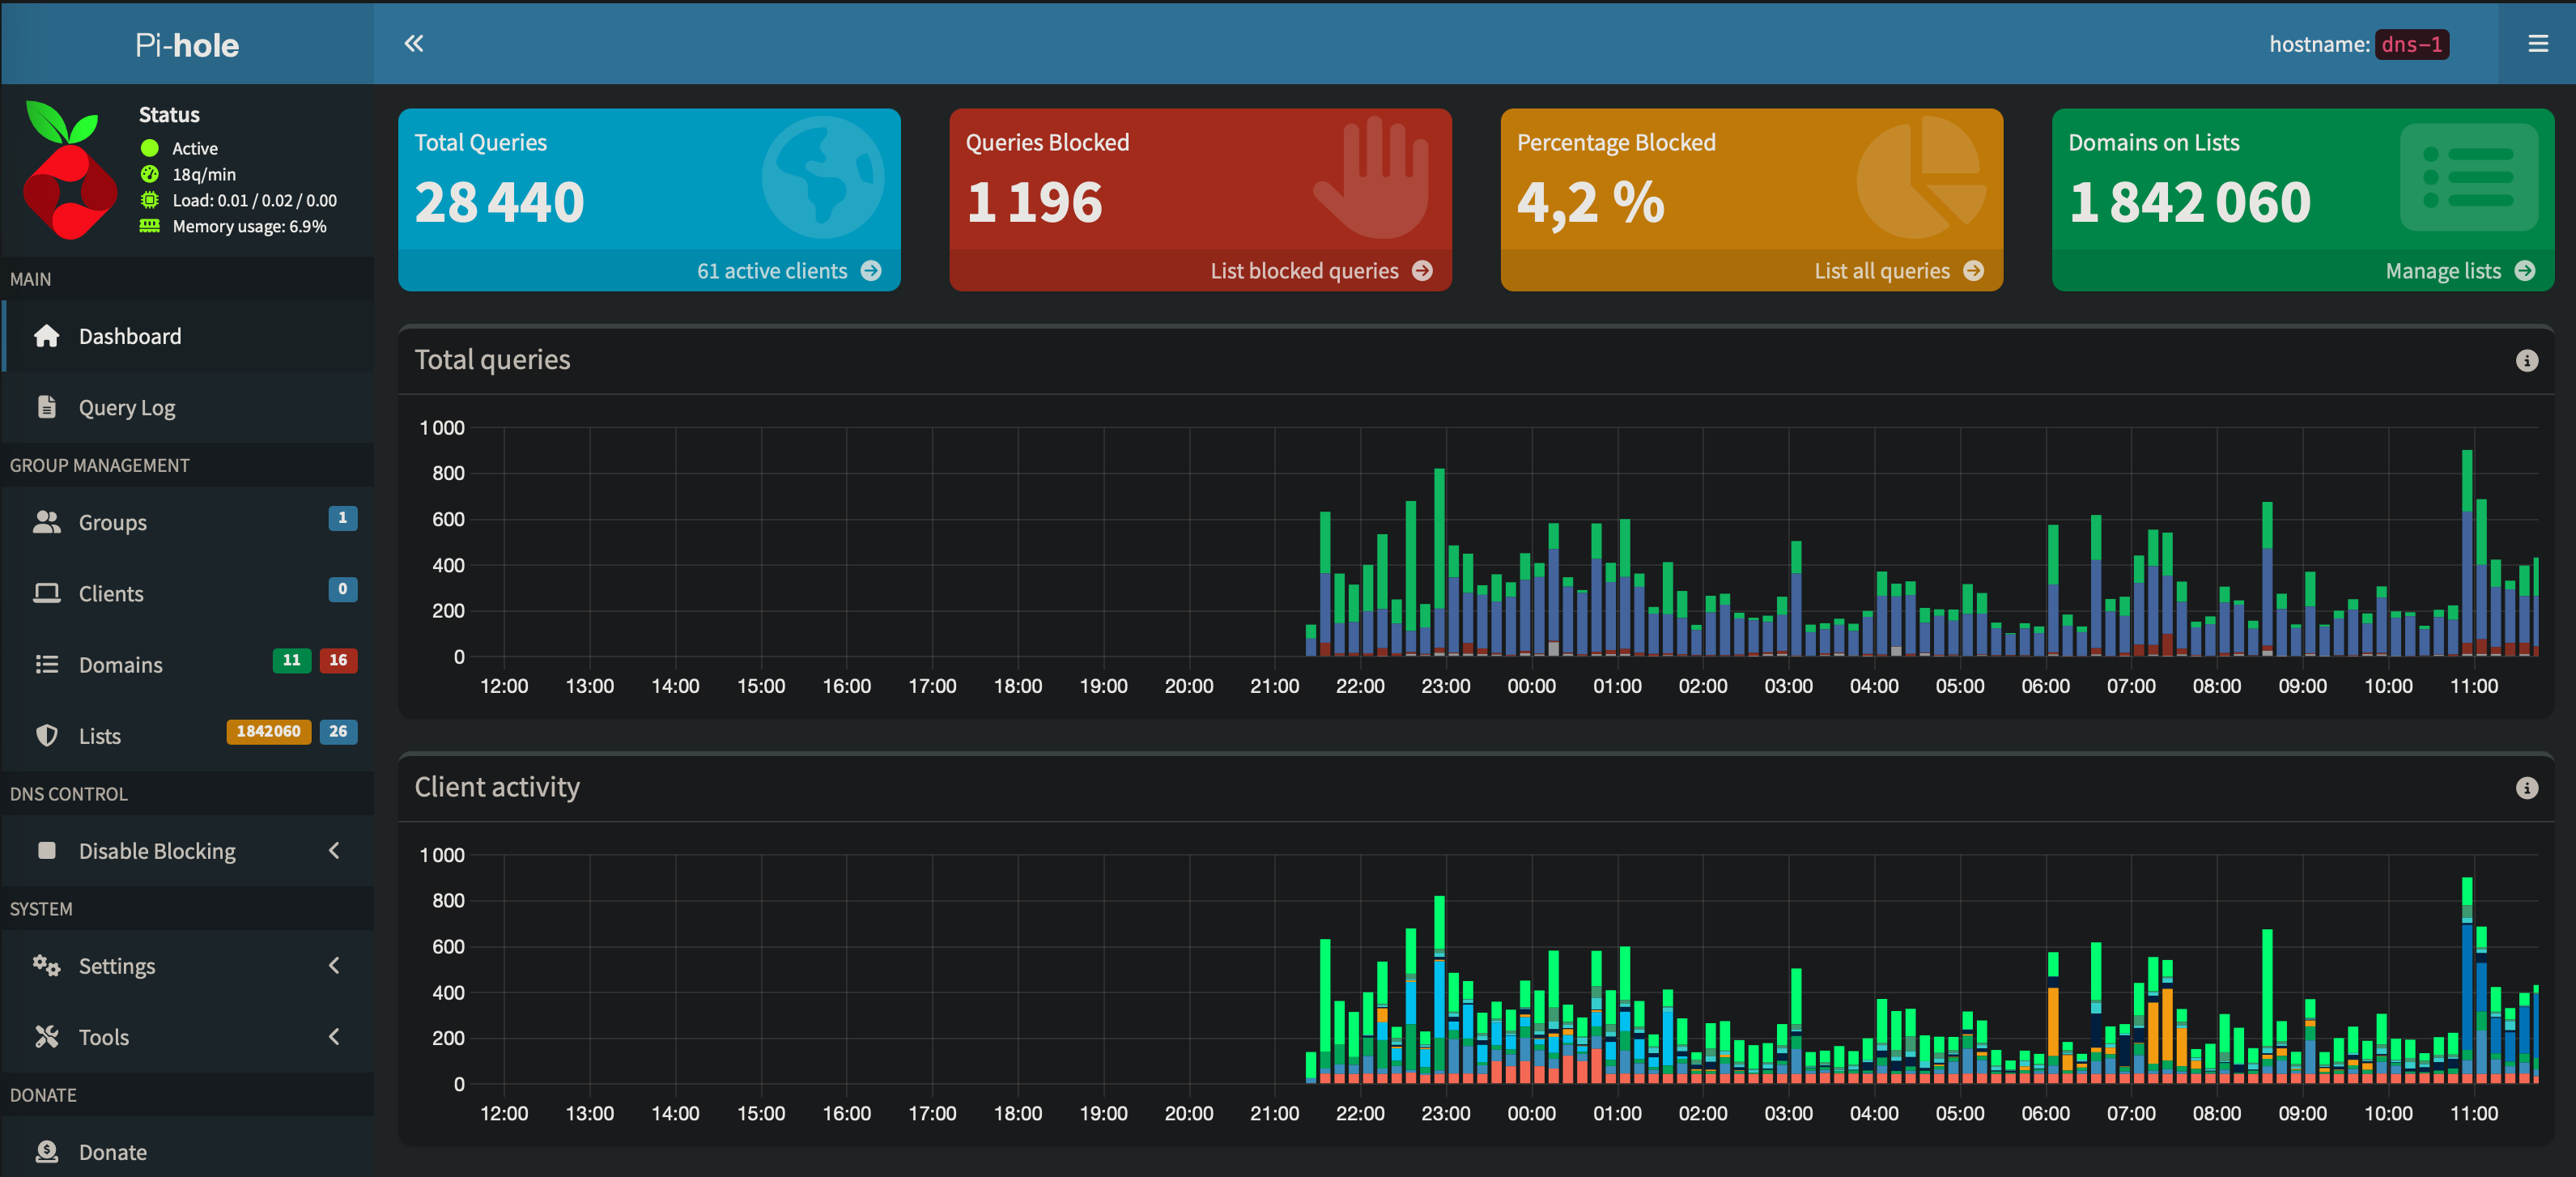Open the hamburger menu top right
This screenshot has width=2576, height=1177.
pyautogui.click(x=2537, y=44)
